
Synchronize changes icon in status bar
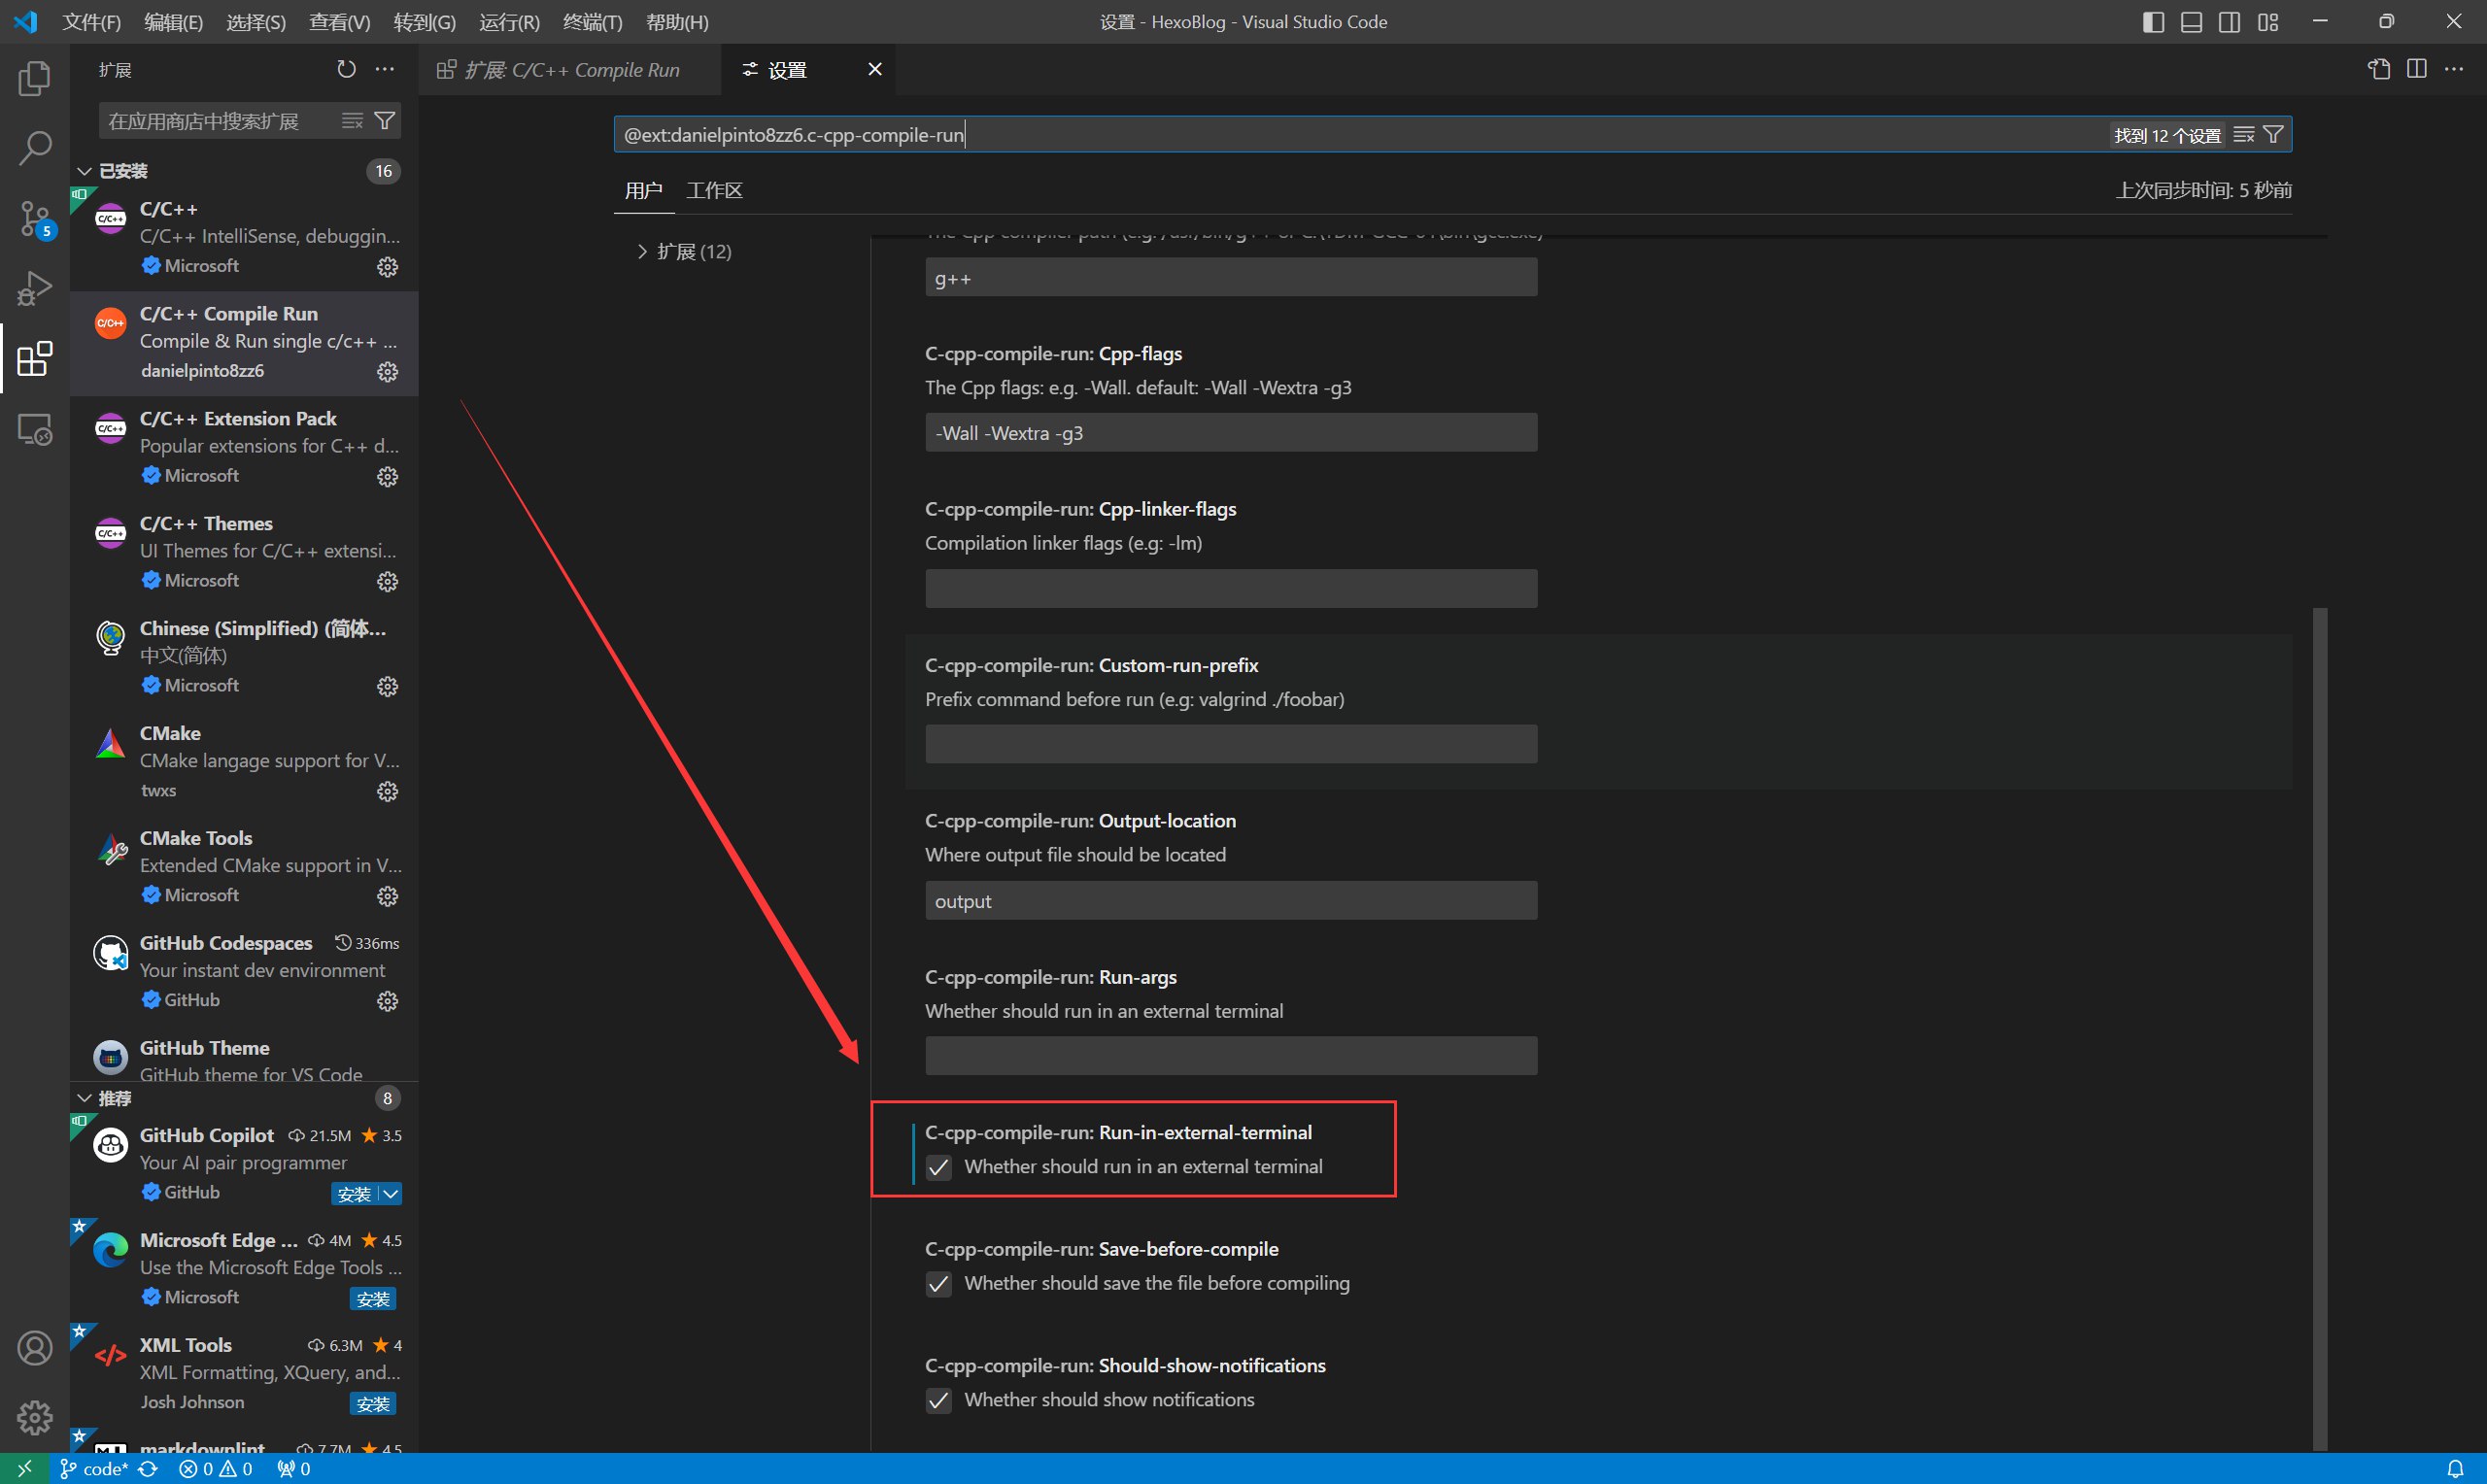click(148, 1469)
